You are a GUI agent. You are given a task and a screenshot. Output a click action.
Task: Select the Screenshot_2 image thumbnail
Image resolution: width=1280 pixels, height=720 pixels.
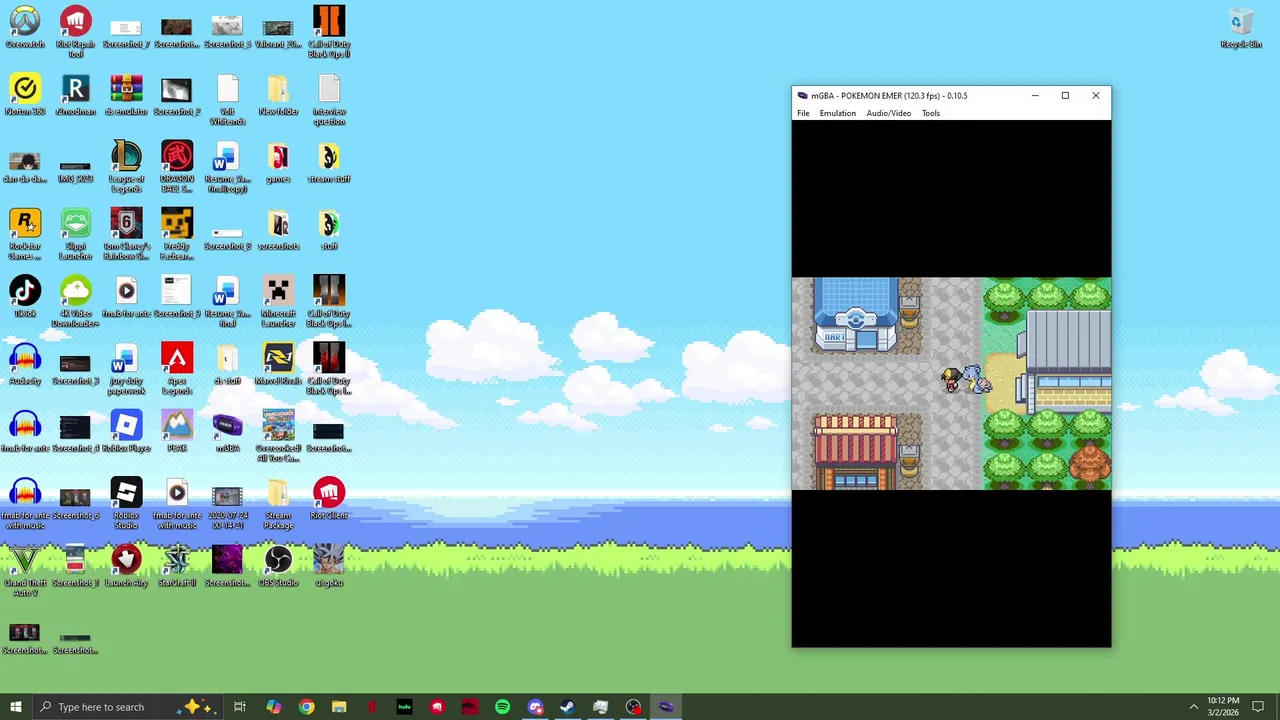177,96
